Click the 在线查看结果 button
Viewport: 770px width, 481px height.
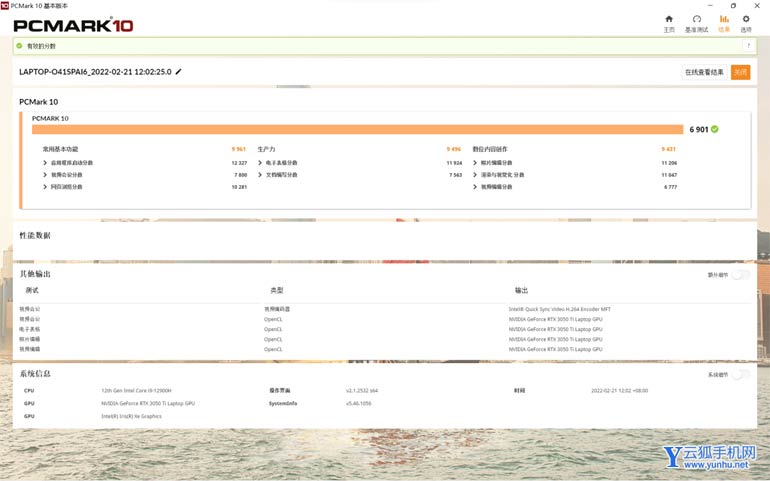coord(704,72)
